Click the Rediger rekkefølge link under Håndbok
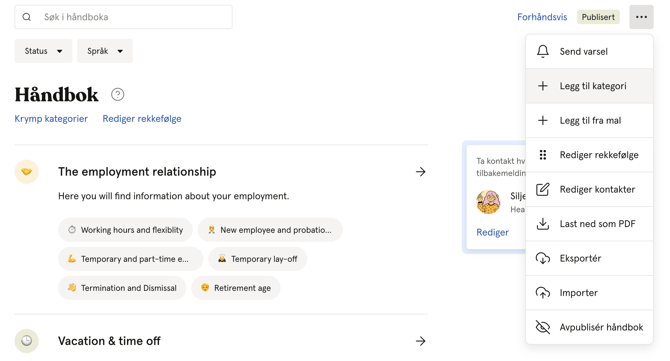 click(142, 119)
